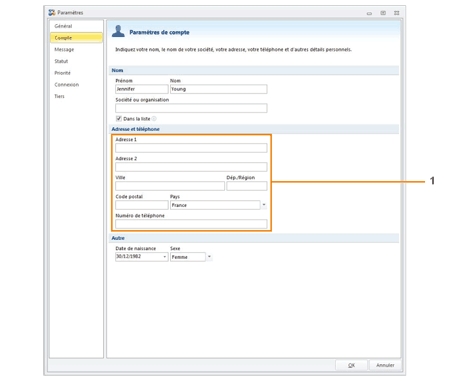Click the info icon beside Dans la liste
This screenshot has height=381, width=450.
(154, 119)
